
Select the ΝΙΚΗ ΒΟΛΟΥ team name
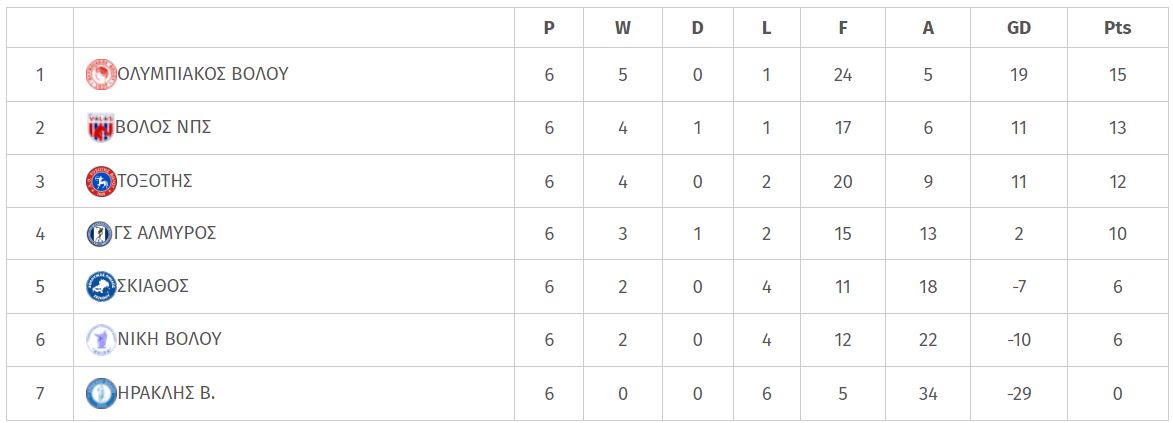[170, 339]
